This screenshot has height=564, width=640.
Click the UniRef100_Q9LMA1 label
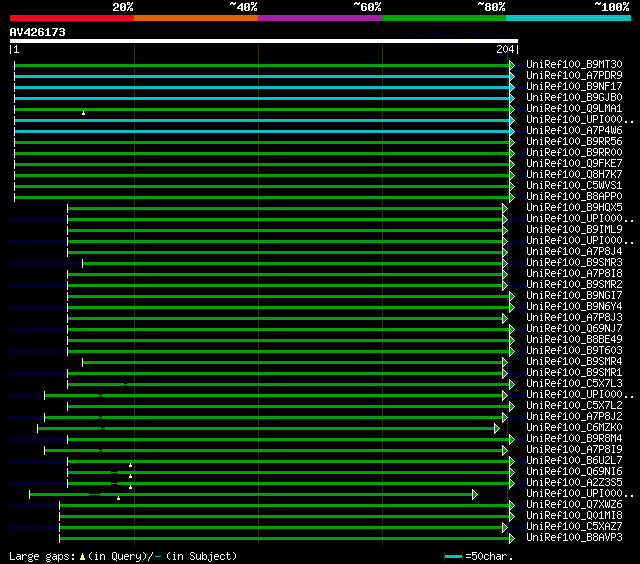click(x=574, y=109)
